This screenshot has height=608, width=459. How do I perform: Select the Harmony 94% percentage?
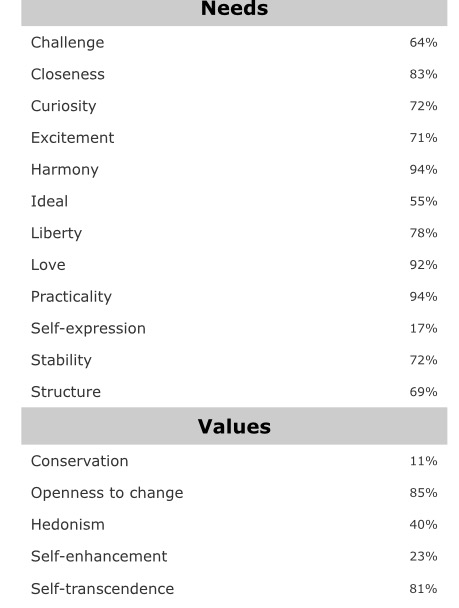point(423,169)
